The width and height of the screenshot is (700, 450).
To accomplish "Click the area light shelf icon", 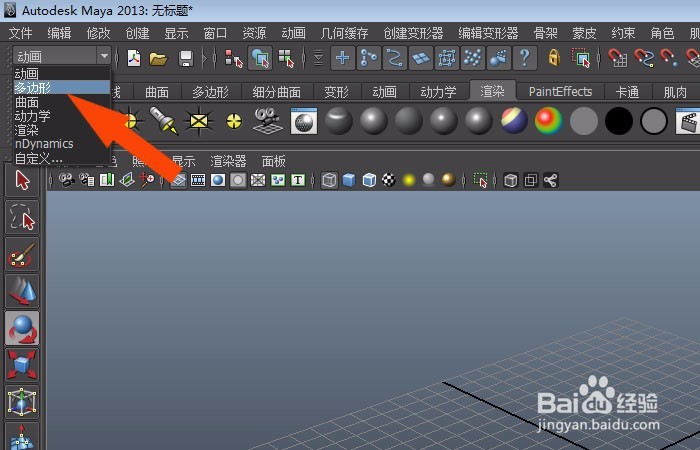I will tap(199, 121).
